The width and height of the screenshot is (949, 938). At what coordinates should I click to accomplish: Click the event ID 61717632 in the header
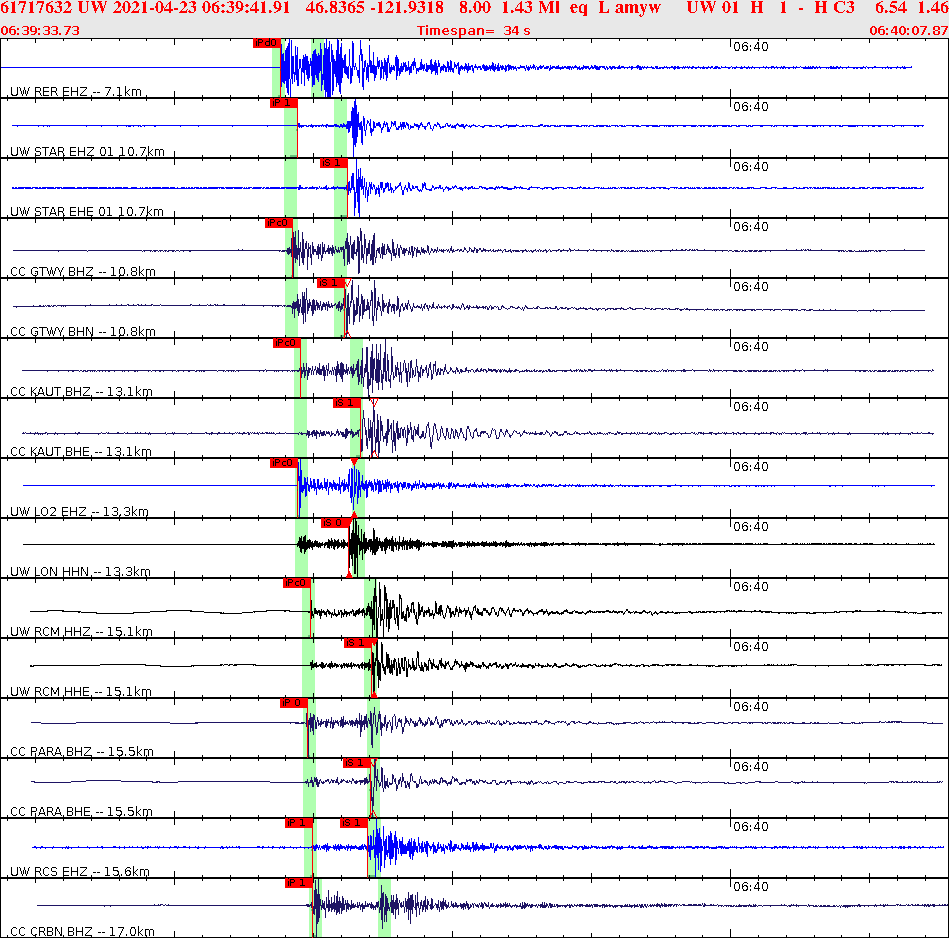(37, 8)
